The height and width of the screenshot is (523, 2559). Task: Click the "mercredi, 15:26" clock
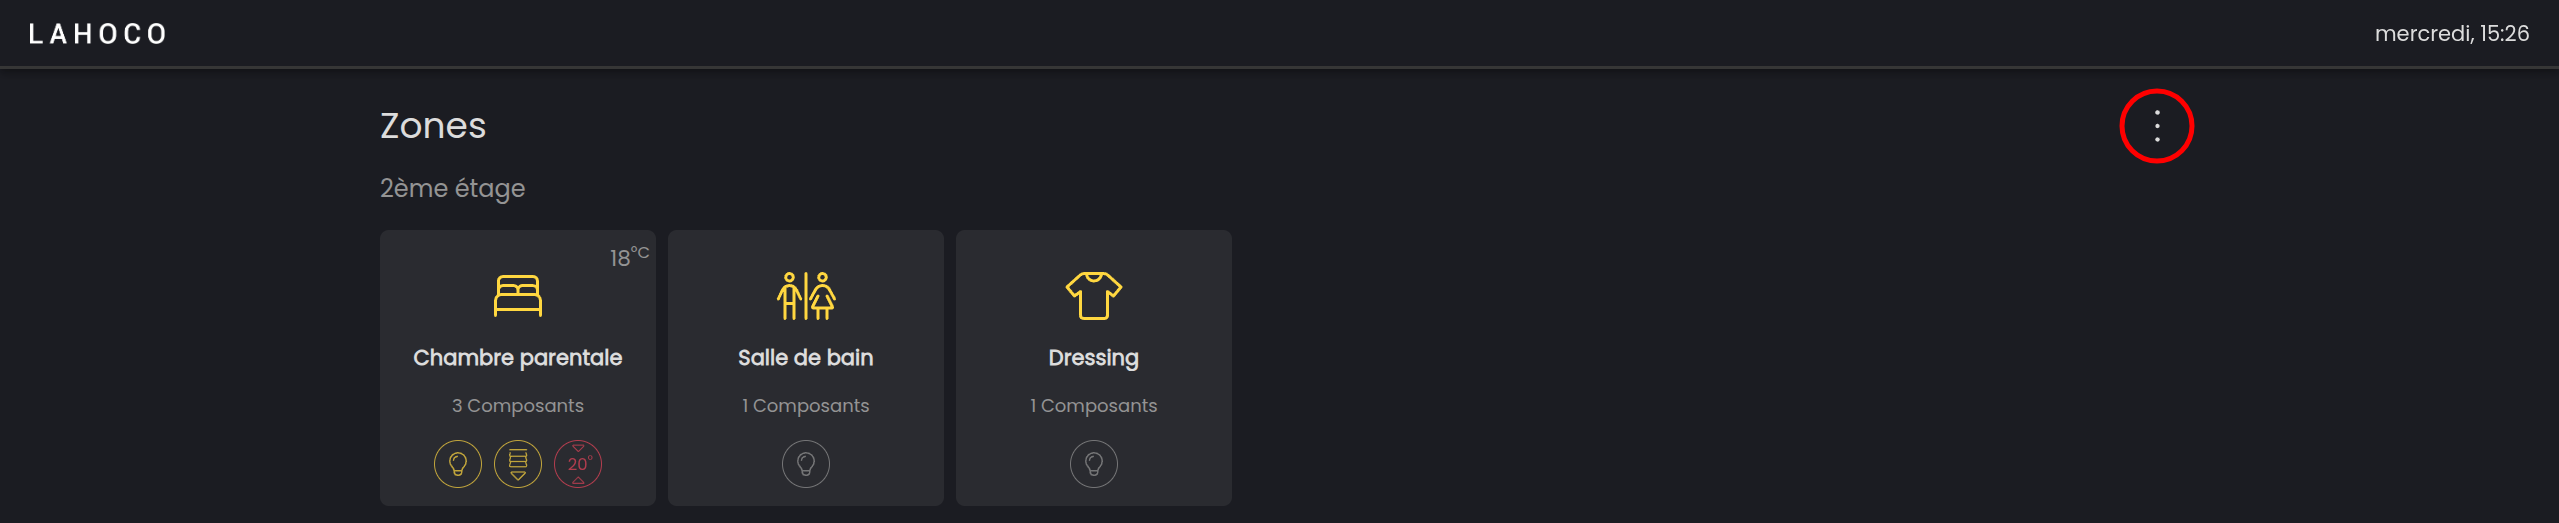(2451, 34)
